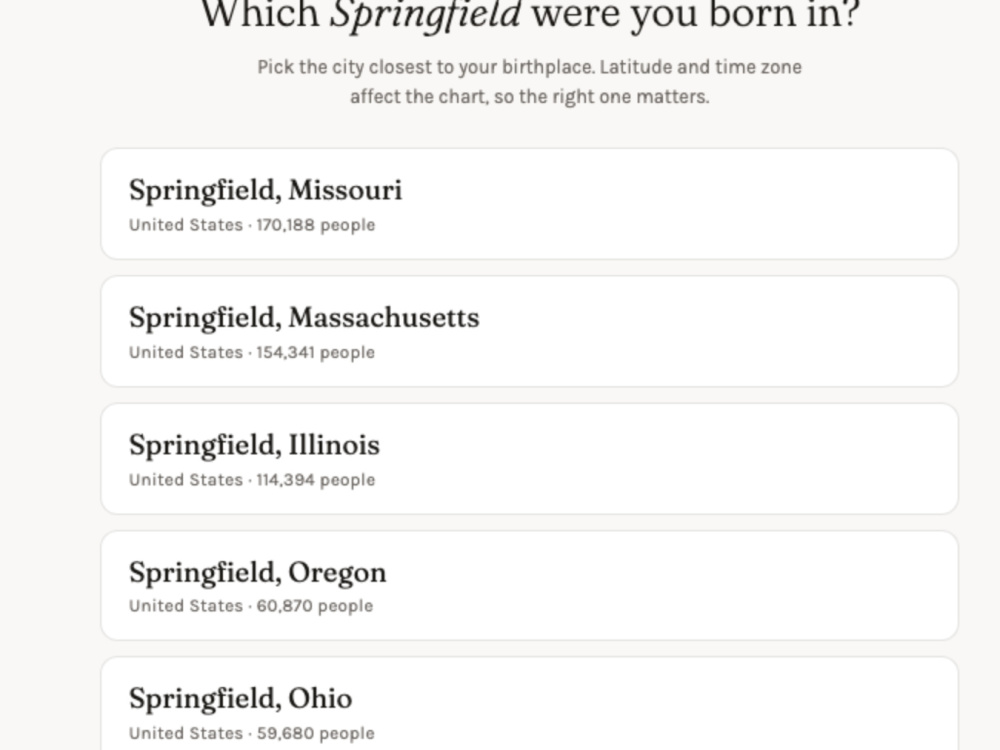Select the Springfield, Missouri card
Viewport: 1000px width, 750px height.
529,204
